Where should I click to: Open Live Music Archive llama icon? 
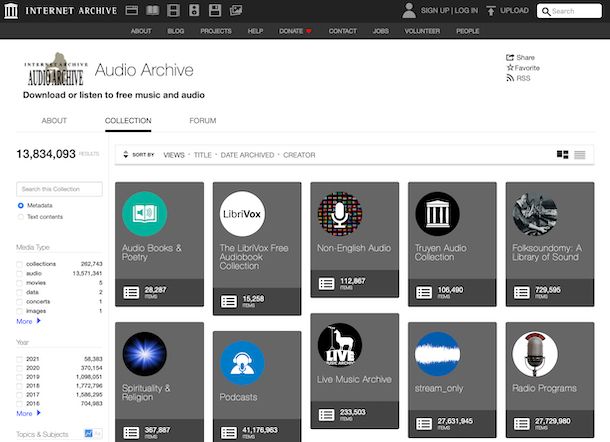tap(340, 345)
